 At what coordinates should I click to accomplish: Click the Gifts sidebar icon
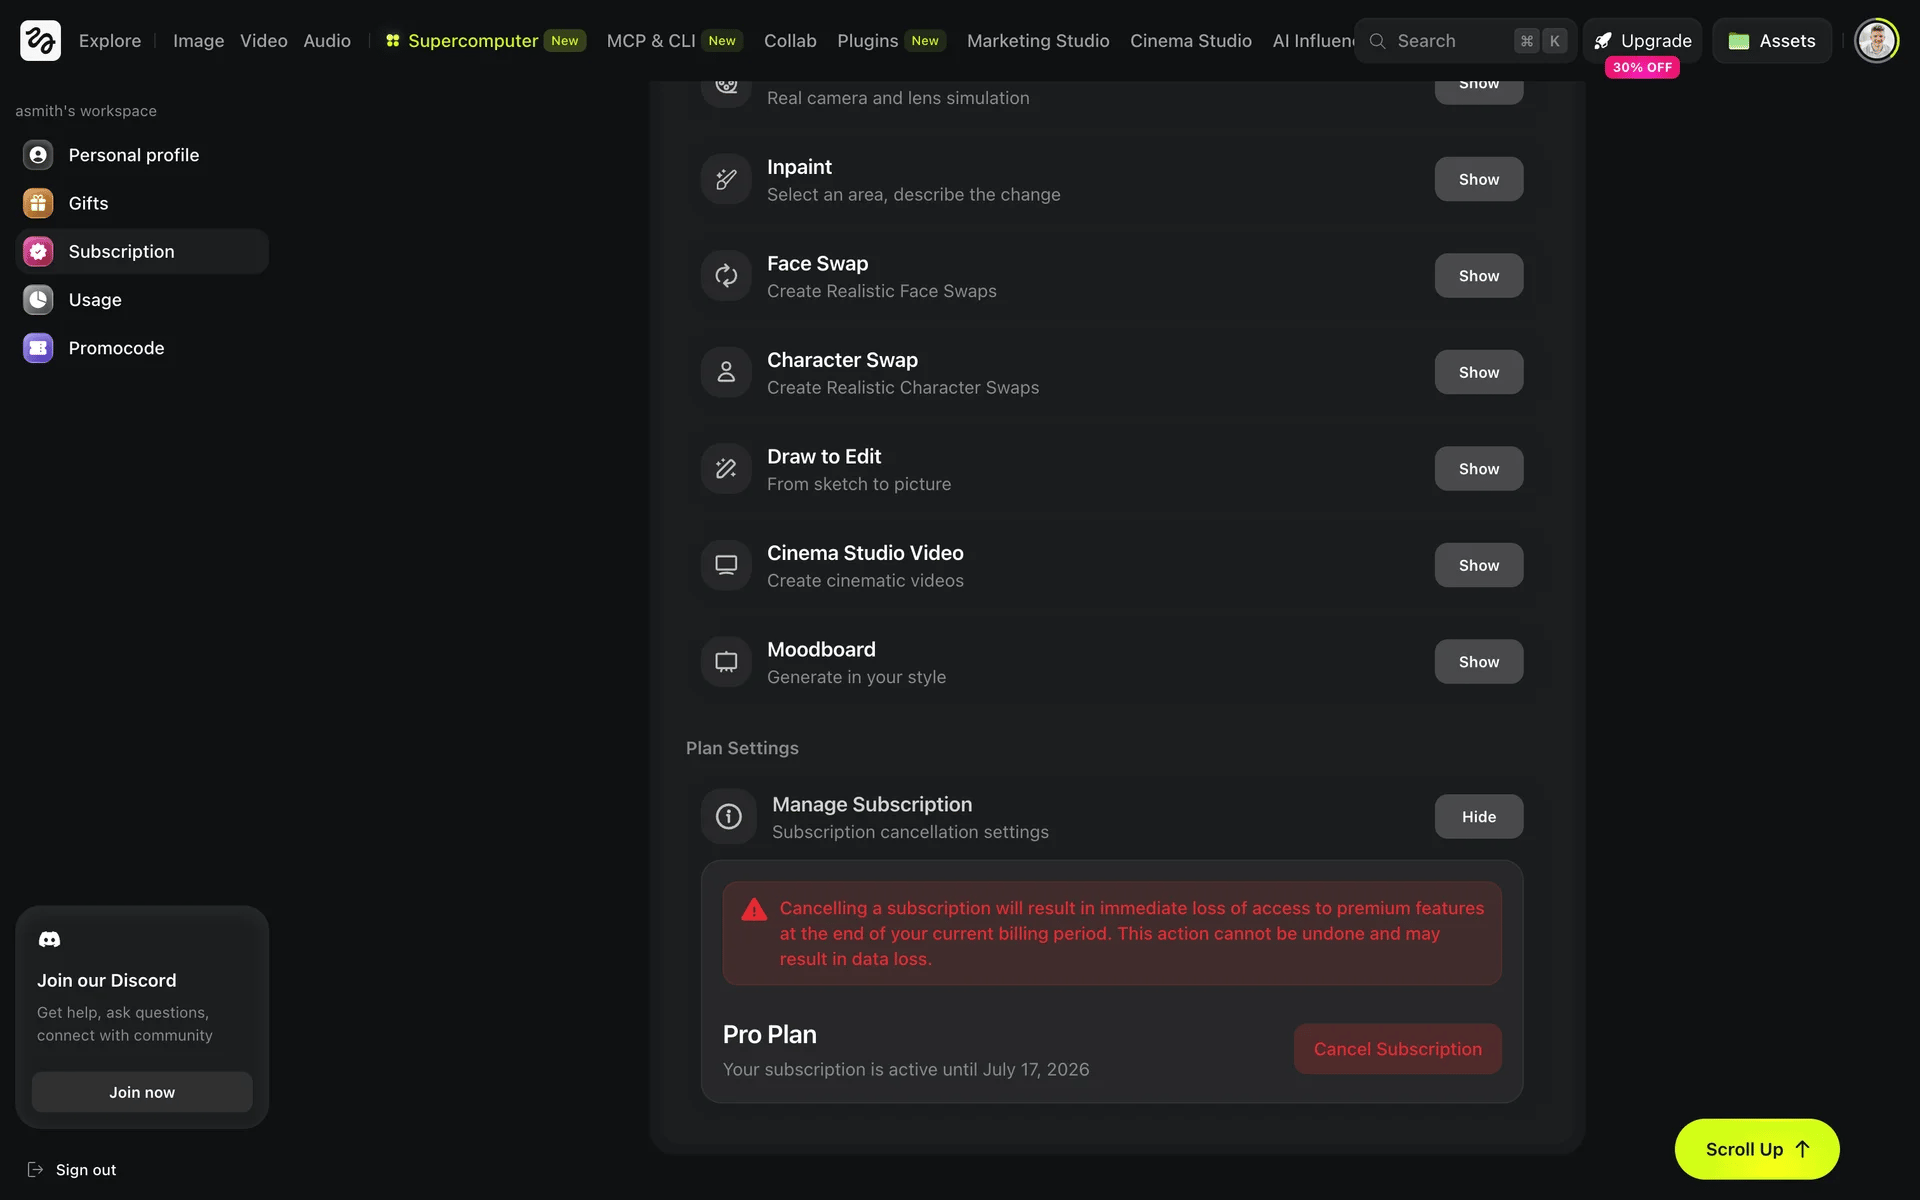tap(38, 203)
